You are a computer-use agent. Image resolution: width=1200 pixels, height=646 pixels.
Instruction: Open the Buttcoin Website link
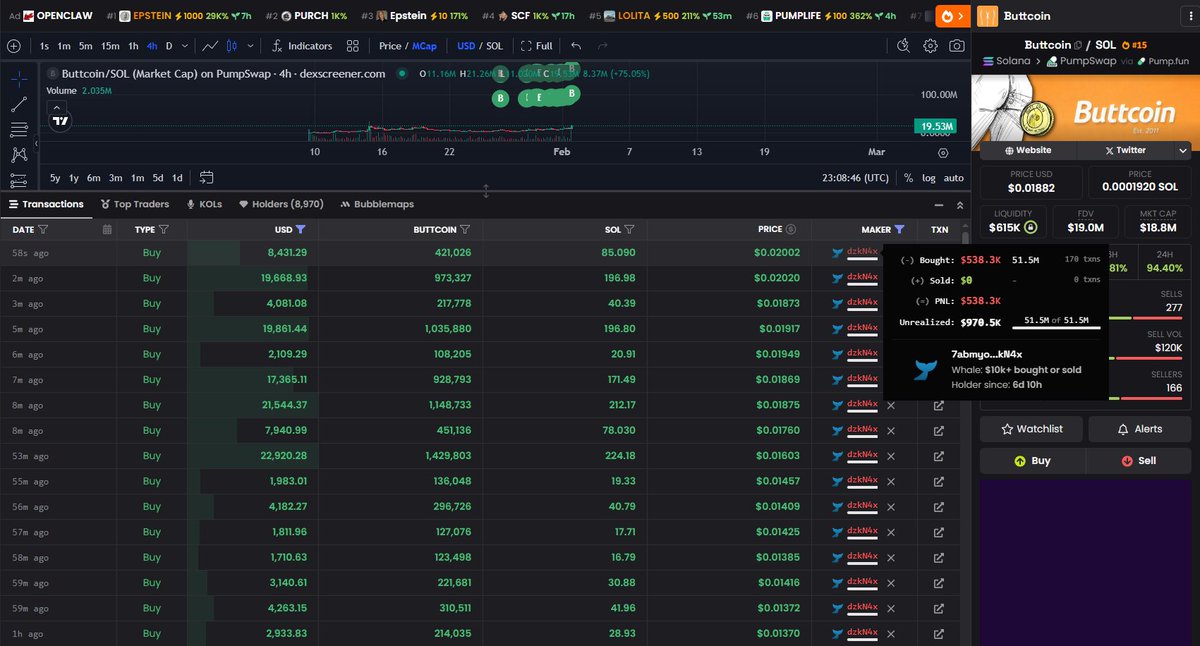(x=1027, y=150)
